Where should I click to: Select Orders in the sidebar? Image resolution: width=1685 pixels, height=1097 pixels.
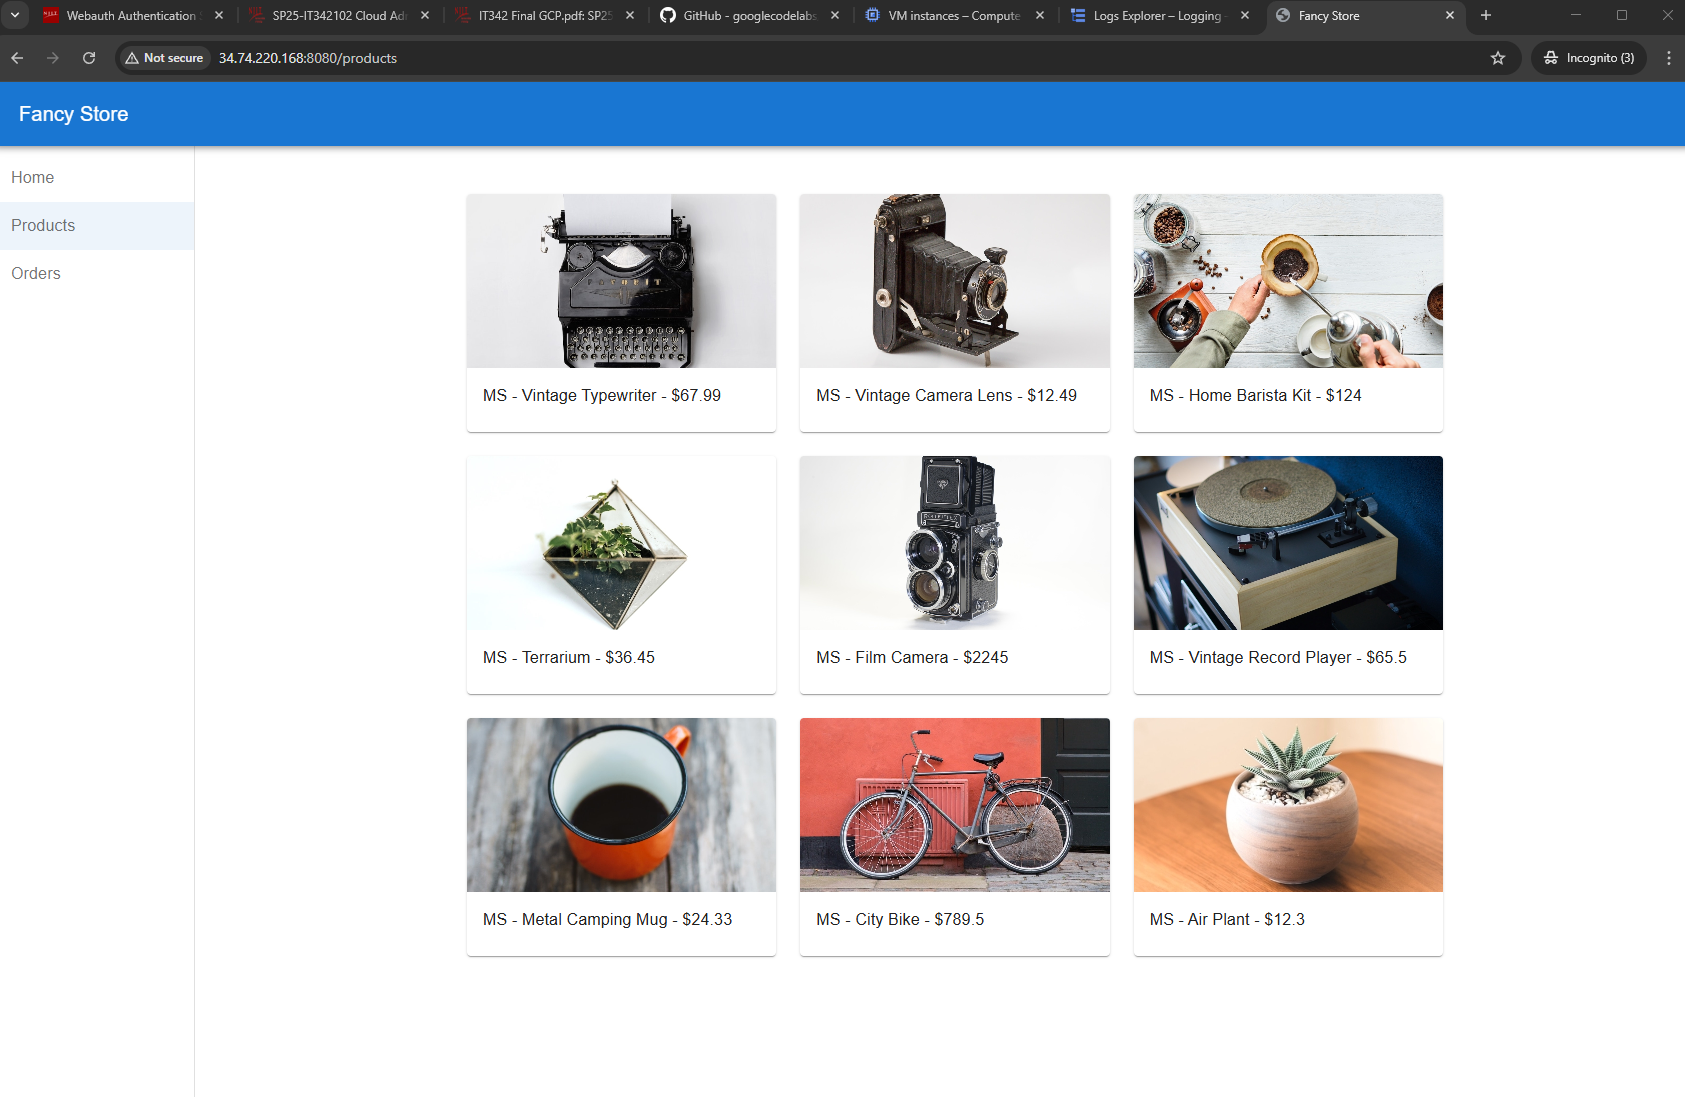[x=36, y=273]
